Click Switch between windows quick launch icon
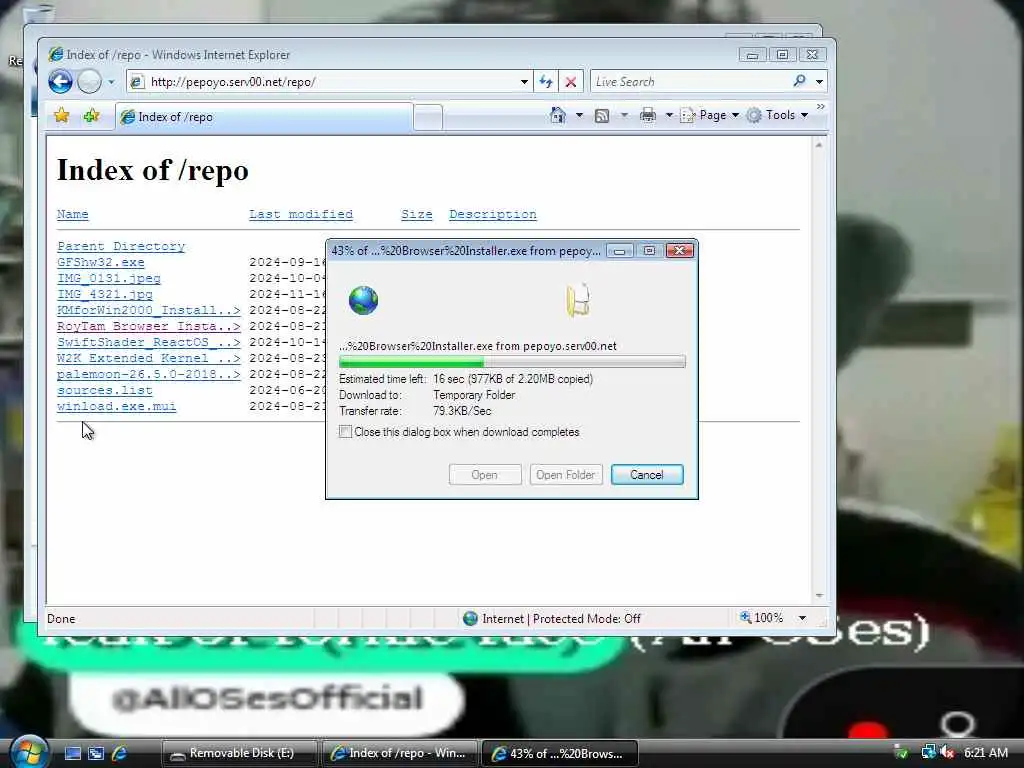The image size is (1024, 768). 96,753
